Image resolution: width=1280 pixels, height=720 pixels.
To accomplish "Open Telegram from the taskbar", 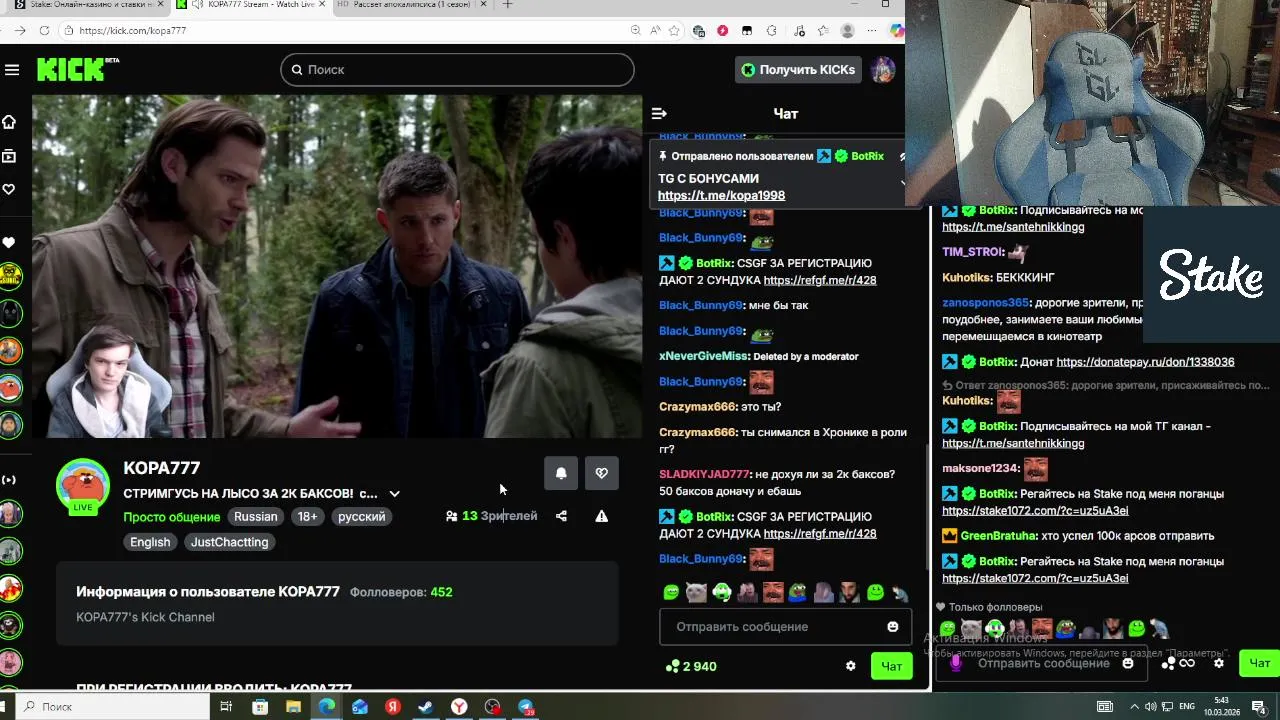I will [525, 707].
